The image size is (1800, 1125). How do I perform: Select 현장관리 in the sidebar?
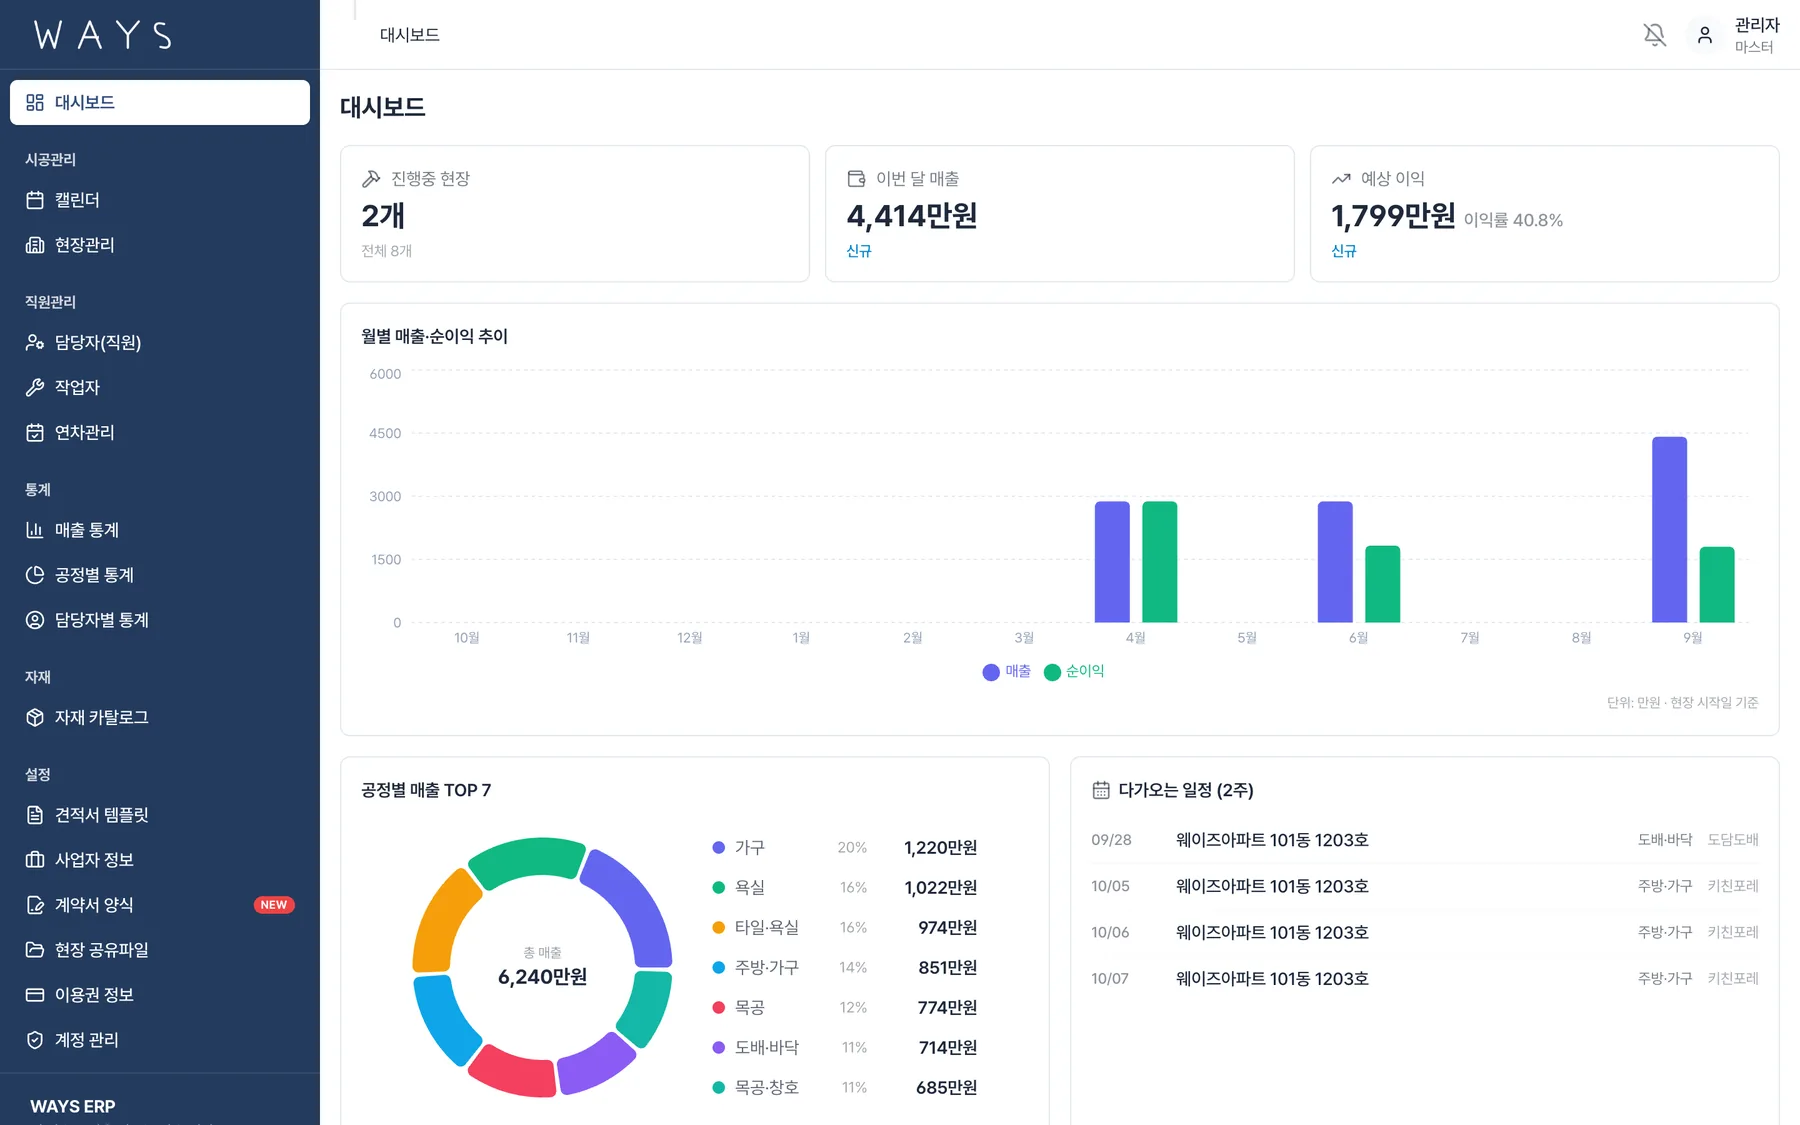[160, 245]
